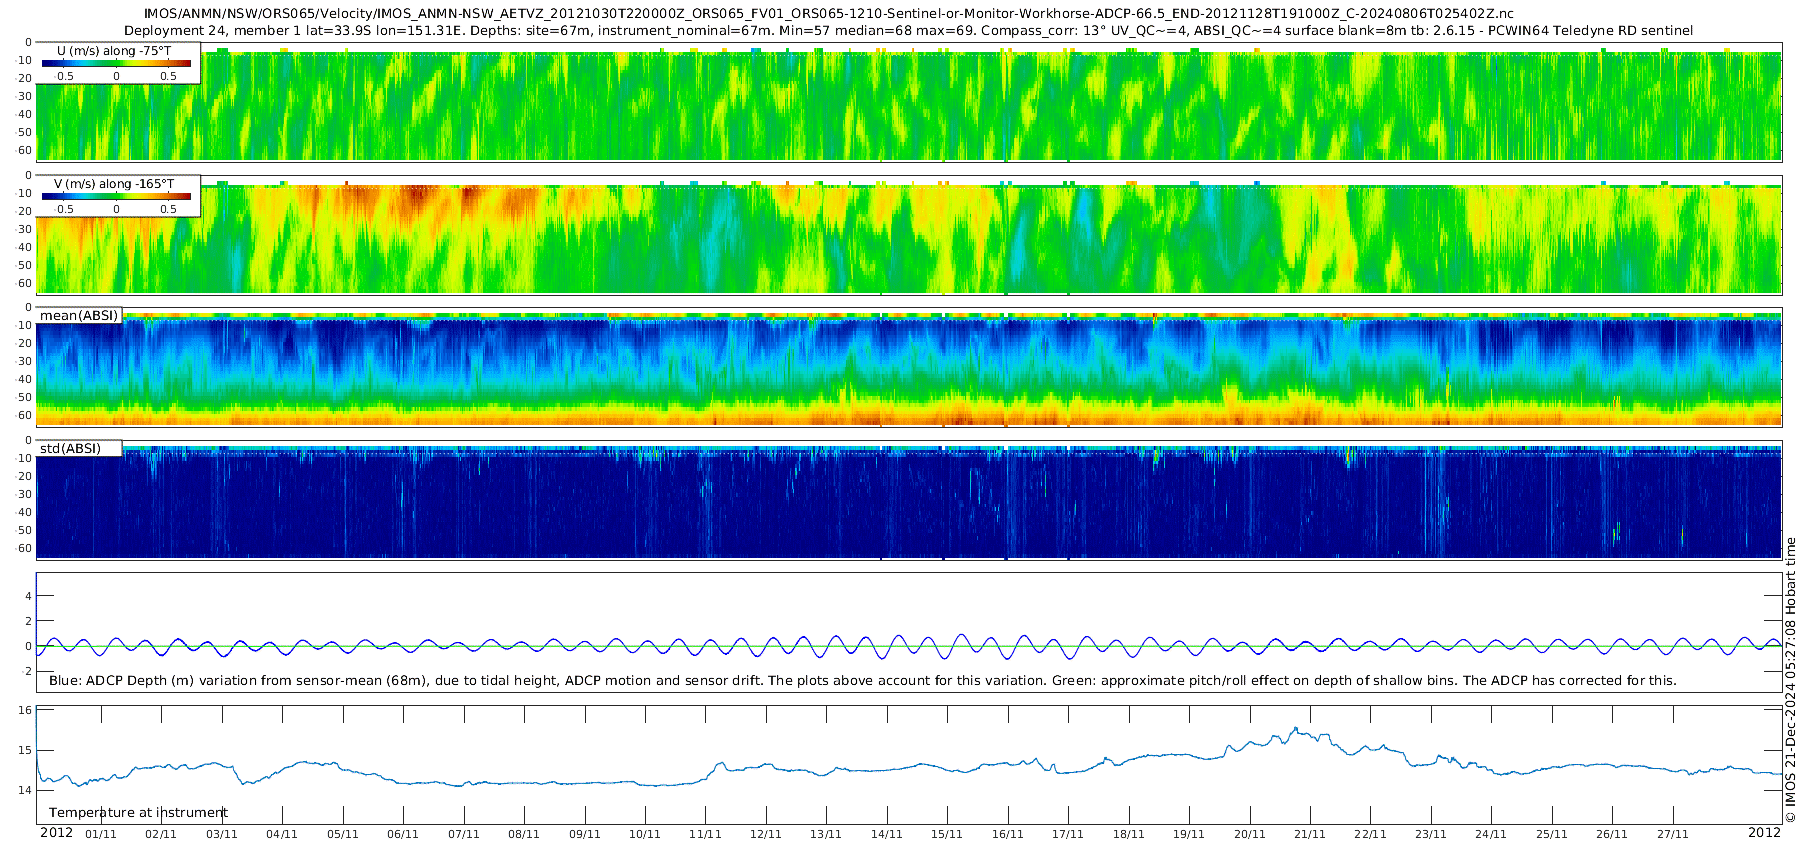Select the std(ABSI) panel label
Image resolution: width=1800 pixels, height=850 pixels.
point(79,449)
